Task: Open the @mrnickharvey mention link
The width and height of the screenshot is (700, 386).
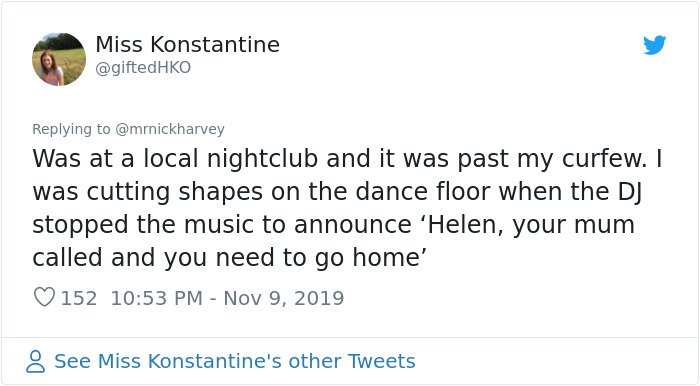Action: point(170,129)
